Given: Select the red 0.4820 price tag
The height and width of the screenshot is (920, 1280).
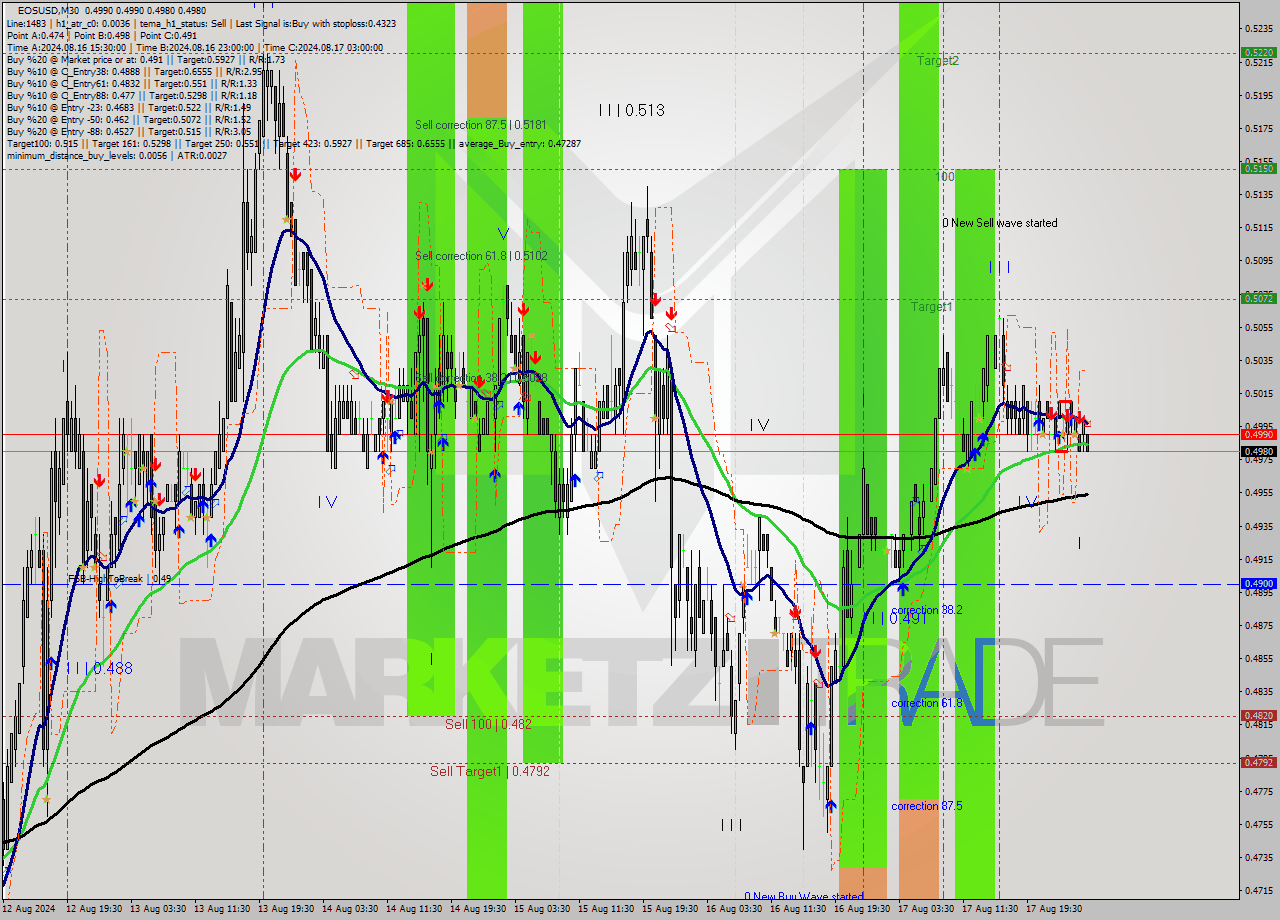Looking at the screenshot, I should tap(1257, 716).
